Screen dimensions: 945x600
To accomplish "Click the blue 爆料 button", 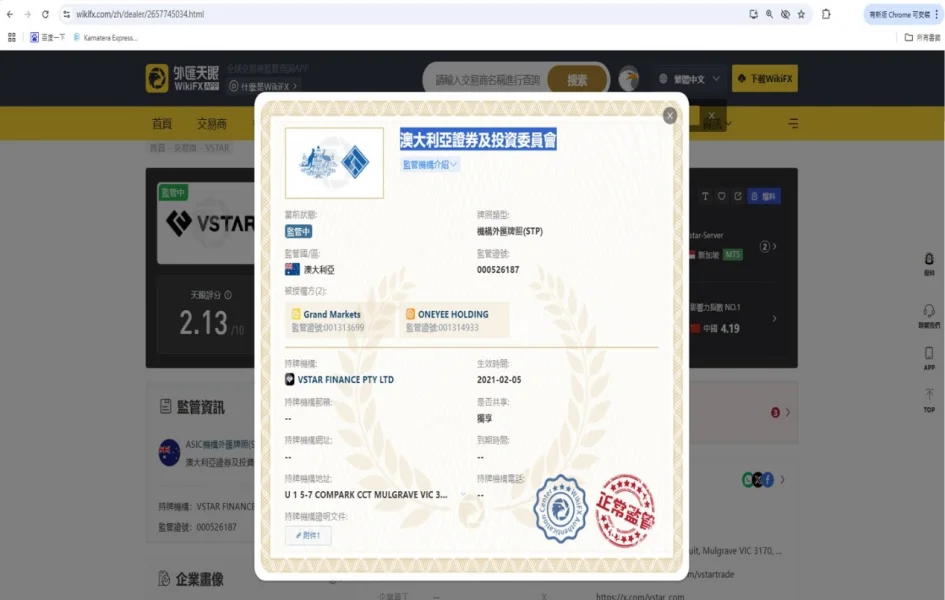I will 764,196.
